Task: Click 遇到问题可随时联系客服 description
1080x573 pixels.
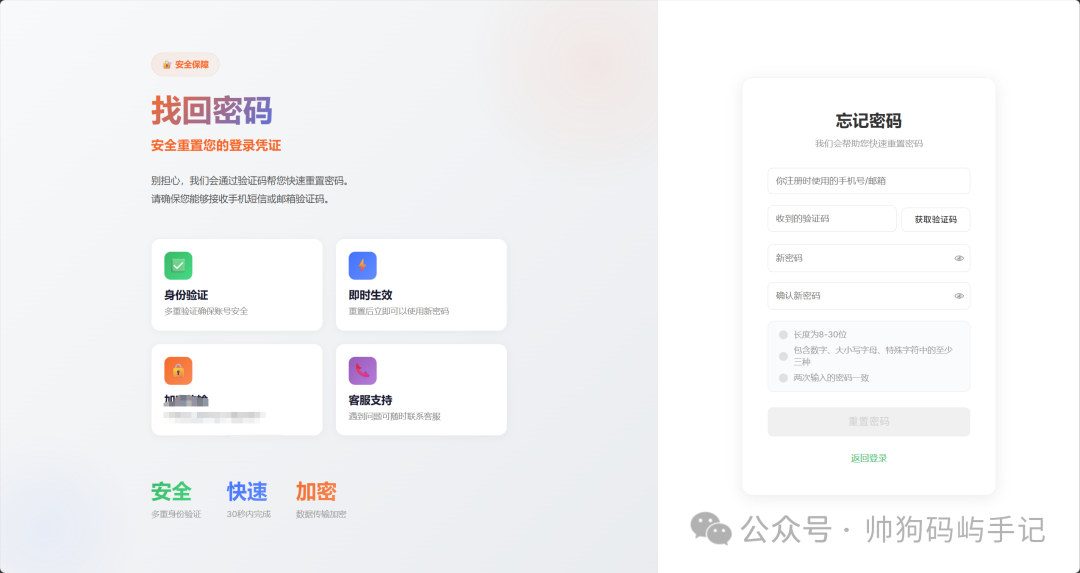Action: pyautogui.click(x=395, y=417)
